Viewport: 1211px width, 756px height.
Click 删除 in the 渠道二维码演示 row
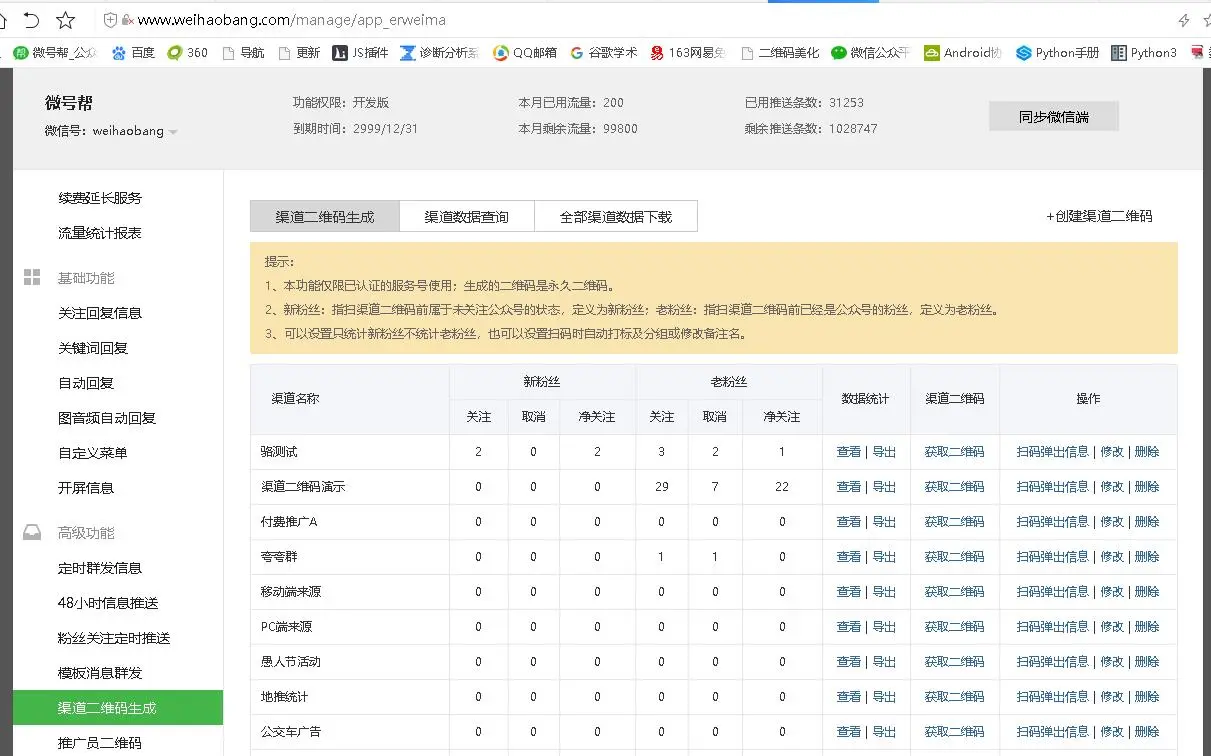1147,487
